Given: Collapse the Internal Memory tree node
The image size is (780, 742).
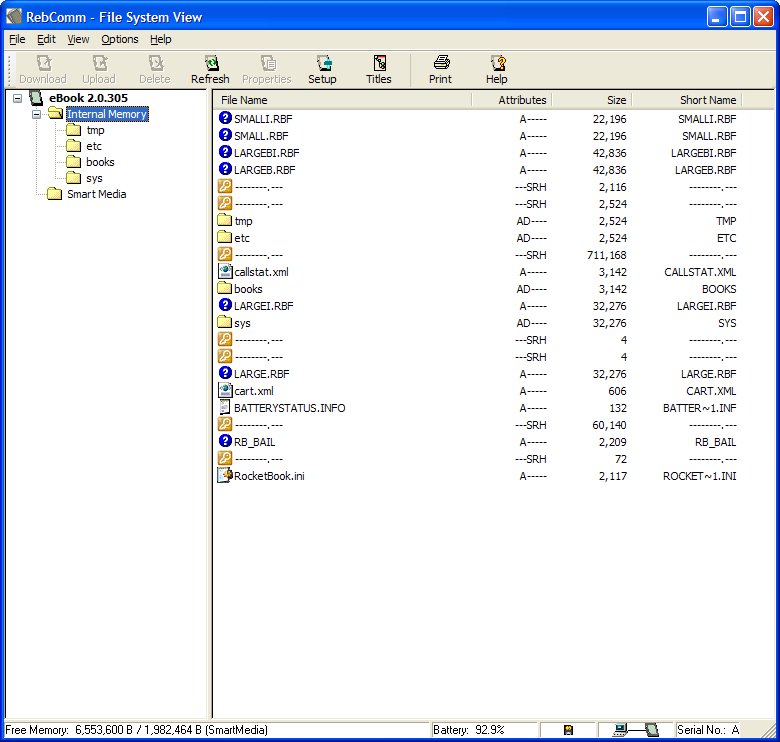Looking at the screenshot, I should point(36,114).
